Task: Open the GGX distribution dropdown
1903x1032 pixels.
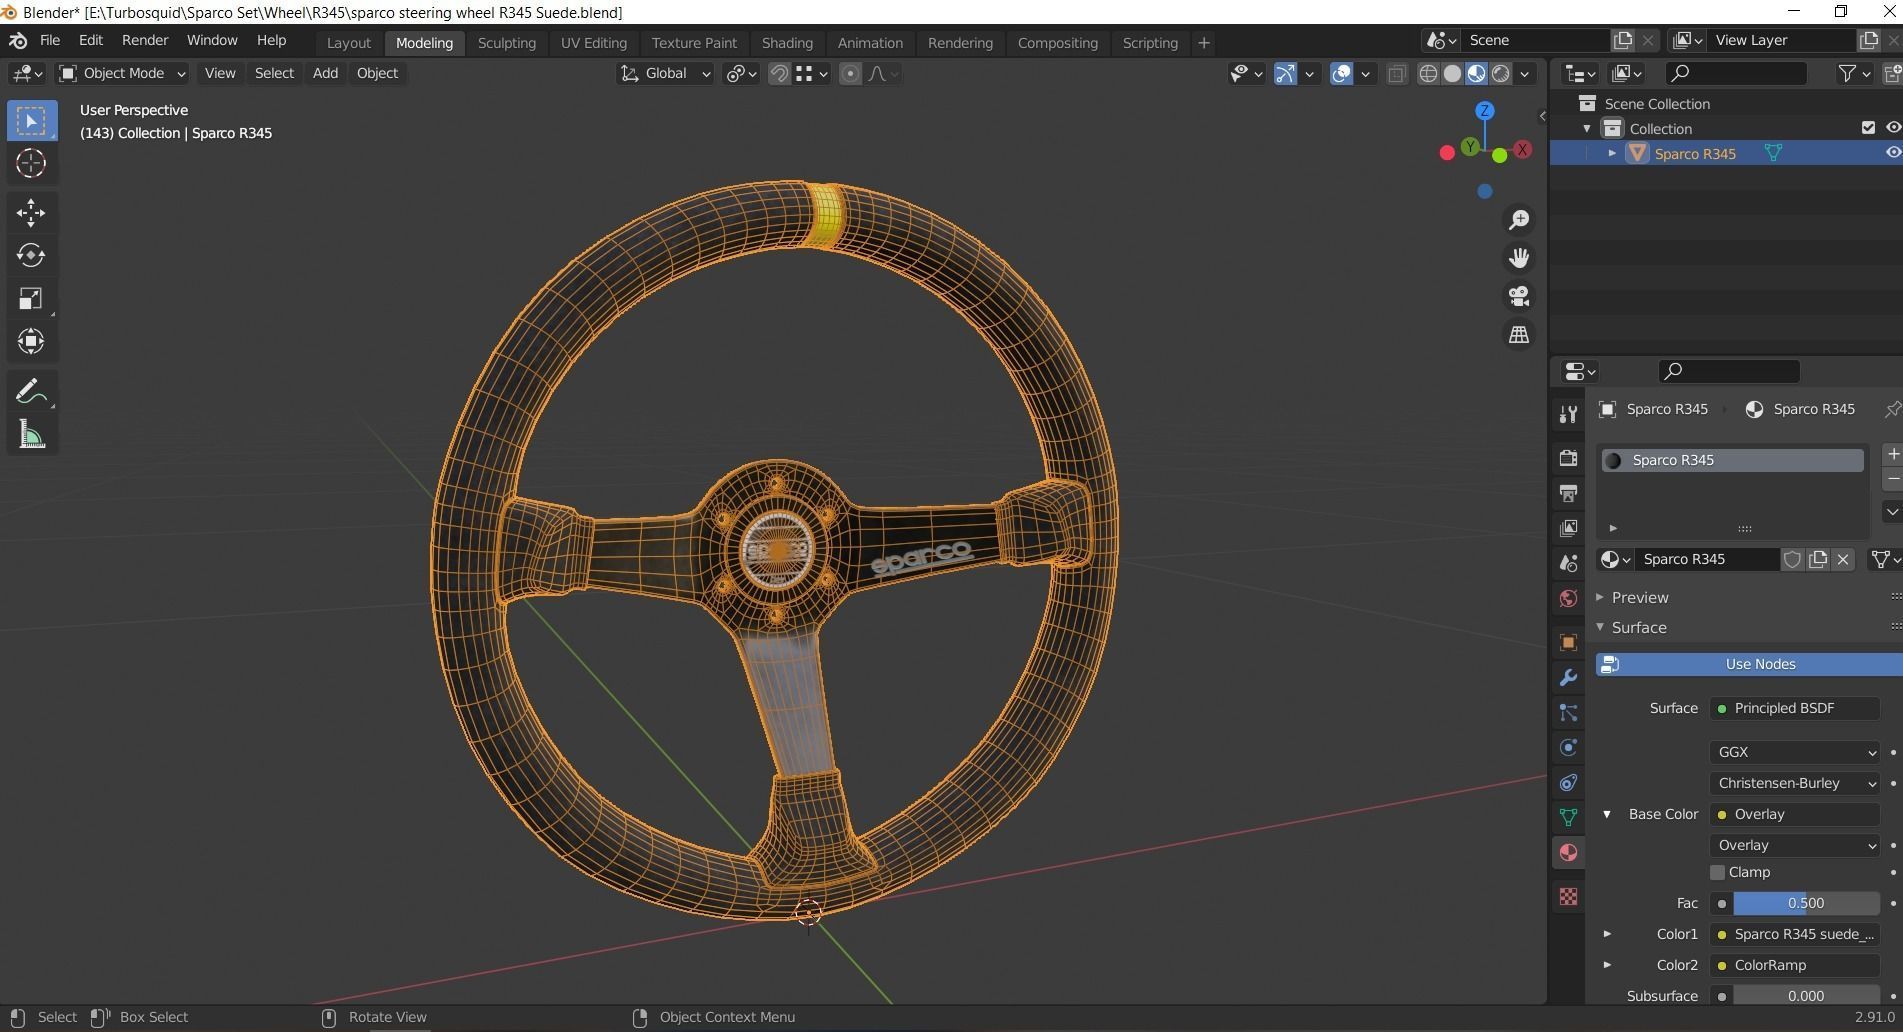Action: pos(1793,752)
